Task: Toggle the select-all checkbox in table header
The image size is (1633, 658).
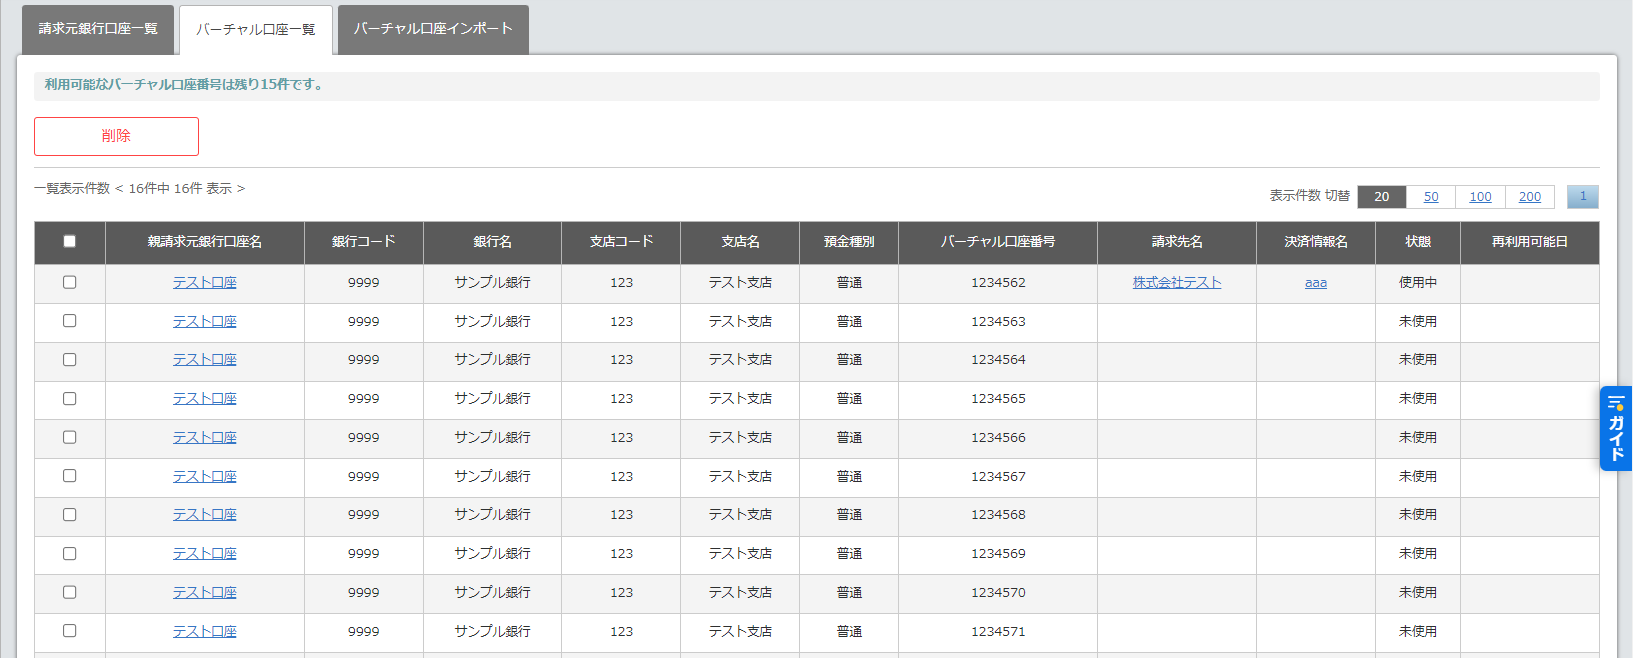Action: (69, 241)
